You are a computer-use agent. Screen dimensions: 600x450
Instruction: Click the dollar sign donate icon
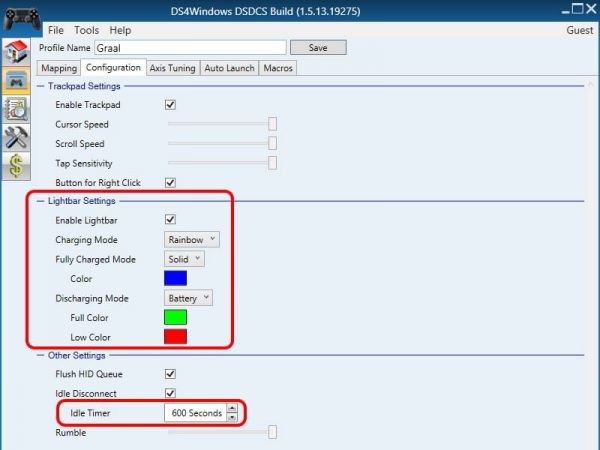pos(16,166)
